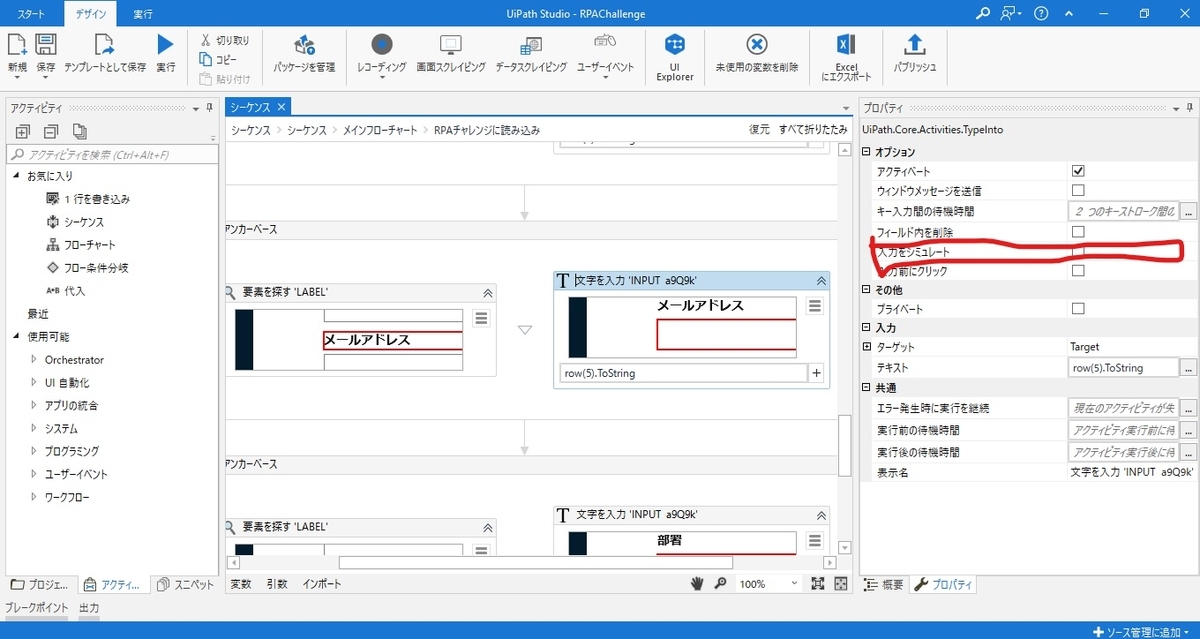Expand all activities tree icon

22,132
